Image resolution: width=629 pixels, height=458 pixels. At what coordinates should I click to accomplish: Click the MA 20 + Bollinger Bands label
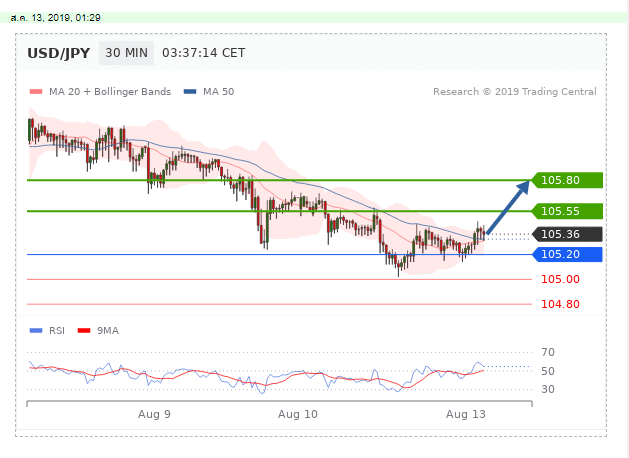pyautogui.click(x=110, y=92)
